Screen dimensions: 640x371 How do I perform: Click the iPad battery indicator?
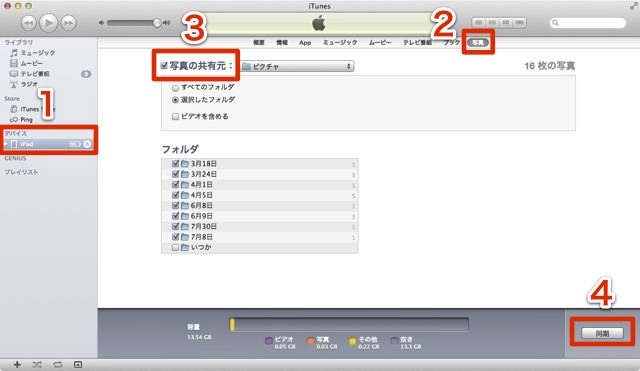pos(75,144)
